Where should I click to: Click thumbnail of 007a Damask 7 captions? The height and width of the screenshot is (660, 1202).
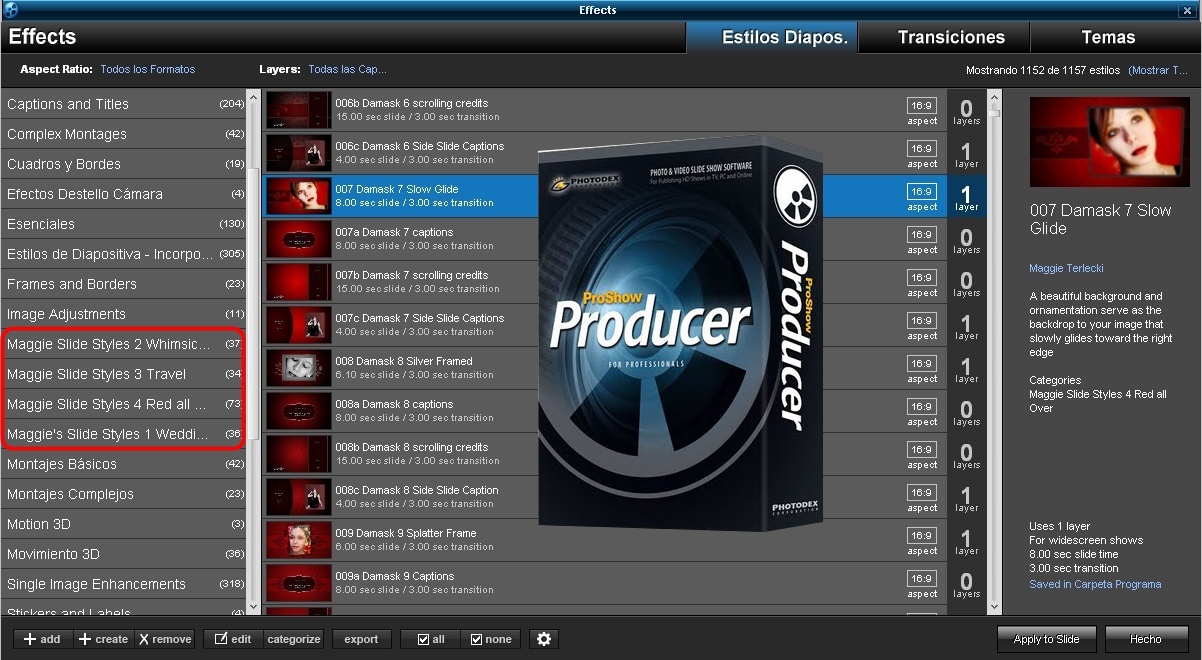(x=298, y=239)
